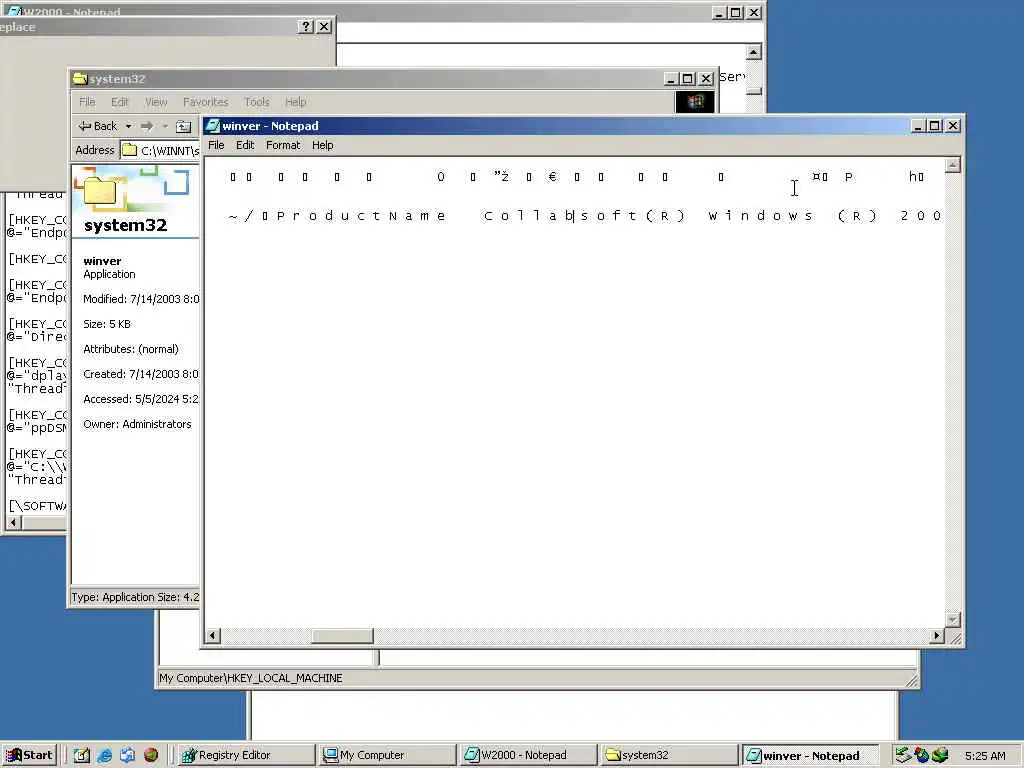
Task: Click the Forward arrow in system32 toolbar
Action: tap(147, 126)
